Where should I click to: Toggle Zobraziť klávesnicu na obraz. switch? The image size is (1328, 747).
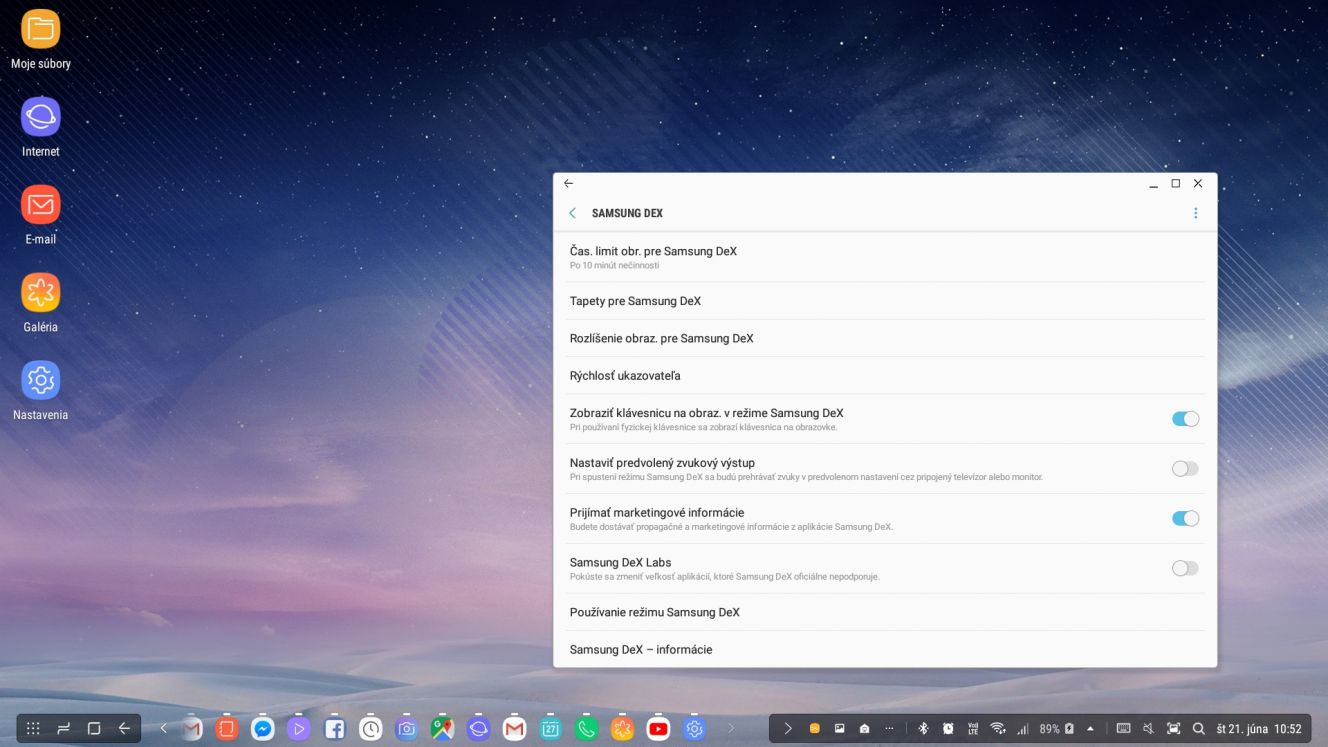point(1185,419)
